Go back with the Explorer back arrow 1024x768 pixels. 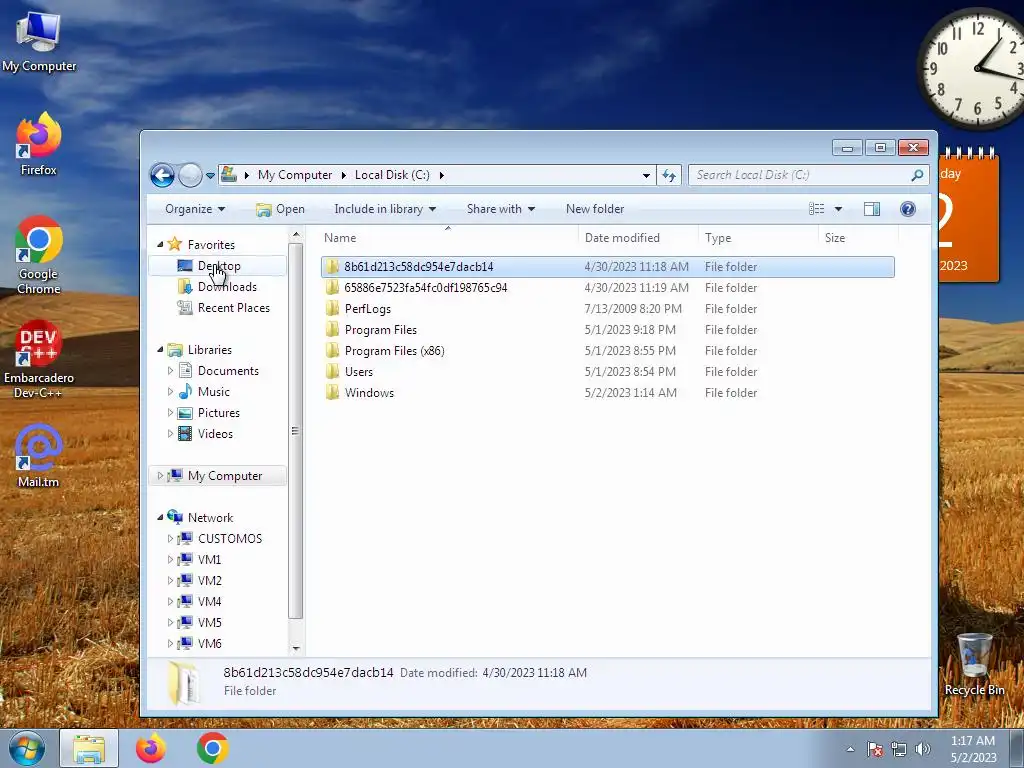pyautogui.click(x=162, y=175)
